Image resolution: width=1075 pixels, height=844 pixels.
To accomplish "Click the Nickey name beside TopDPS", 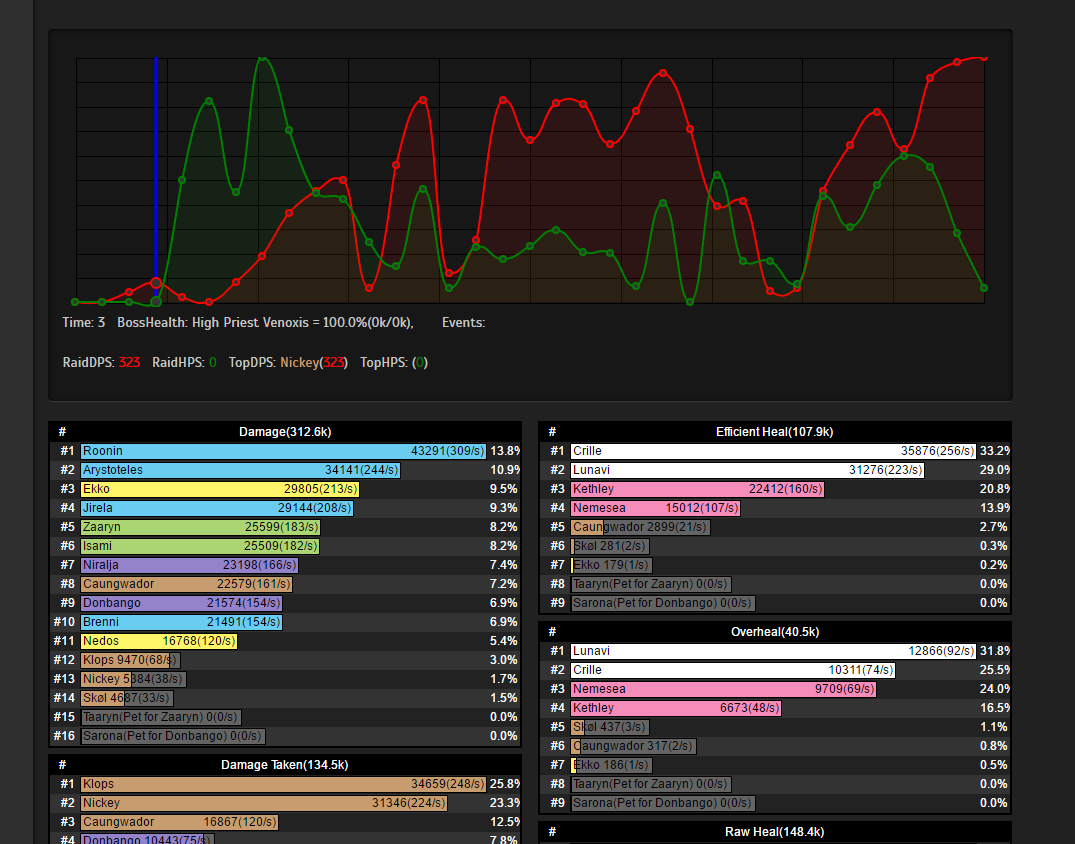I will click(x=299, y=363).
